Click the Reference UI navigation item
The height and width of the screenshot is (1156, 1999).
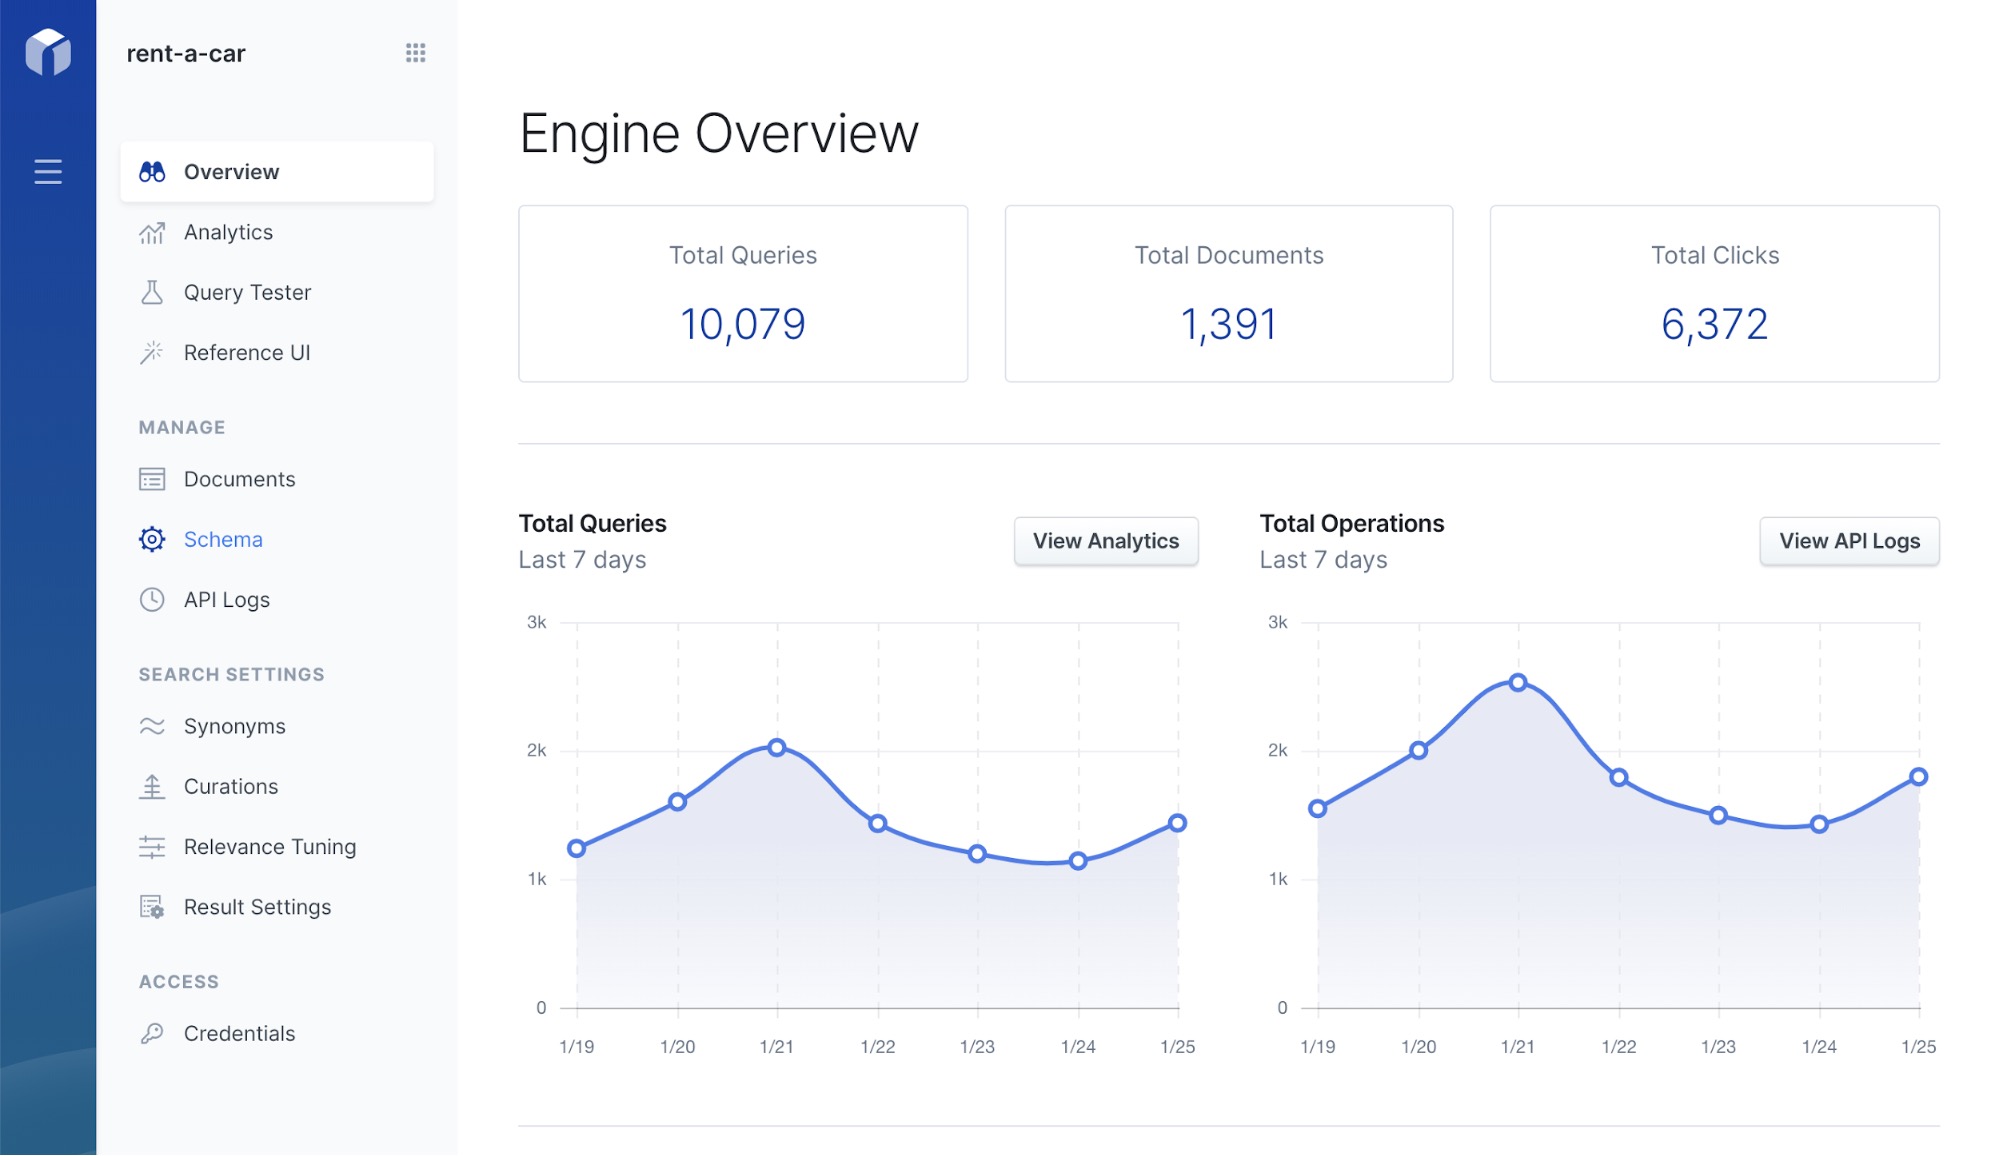[x=246, y=351]
